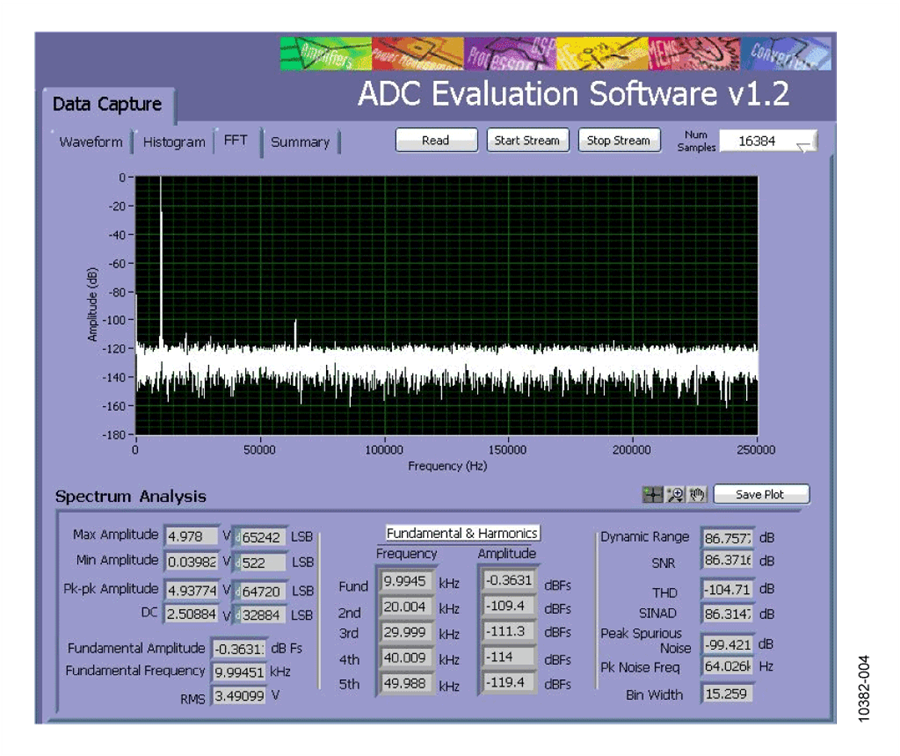This screenshot has width=900, height=756.
Task: Select the hand pan tool
Action: tap(697, 494)
